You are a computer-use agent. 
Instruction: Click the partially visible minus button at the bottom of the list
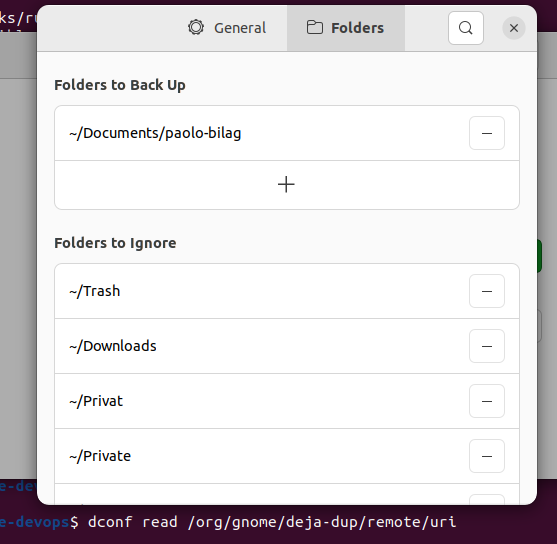coord(487,499)
